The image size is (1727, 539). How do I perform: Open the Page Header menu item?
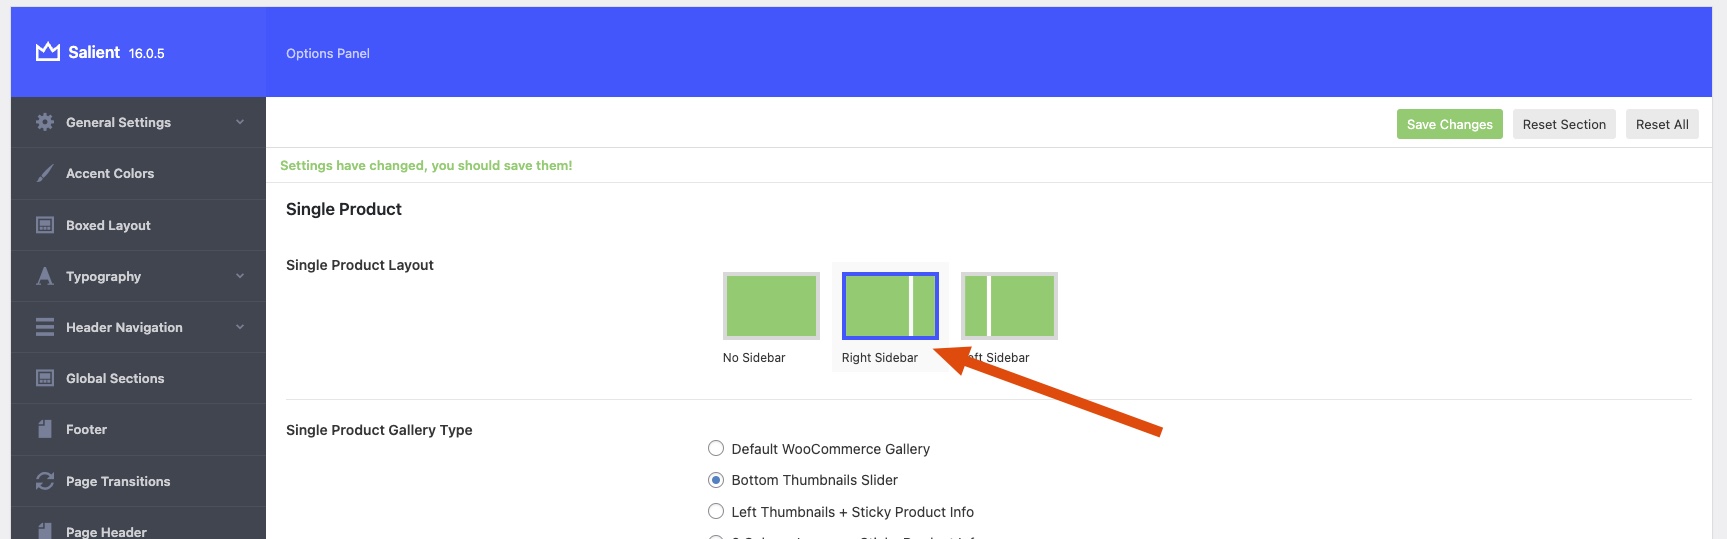coord(106,531)
